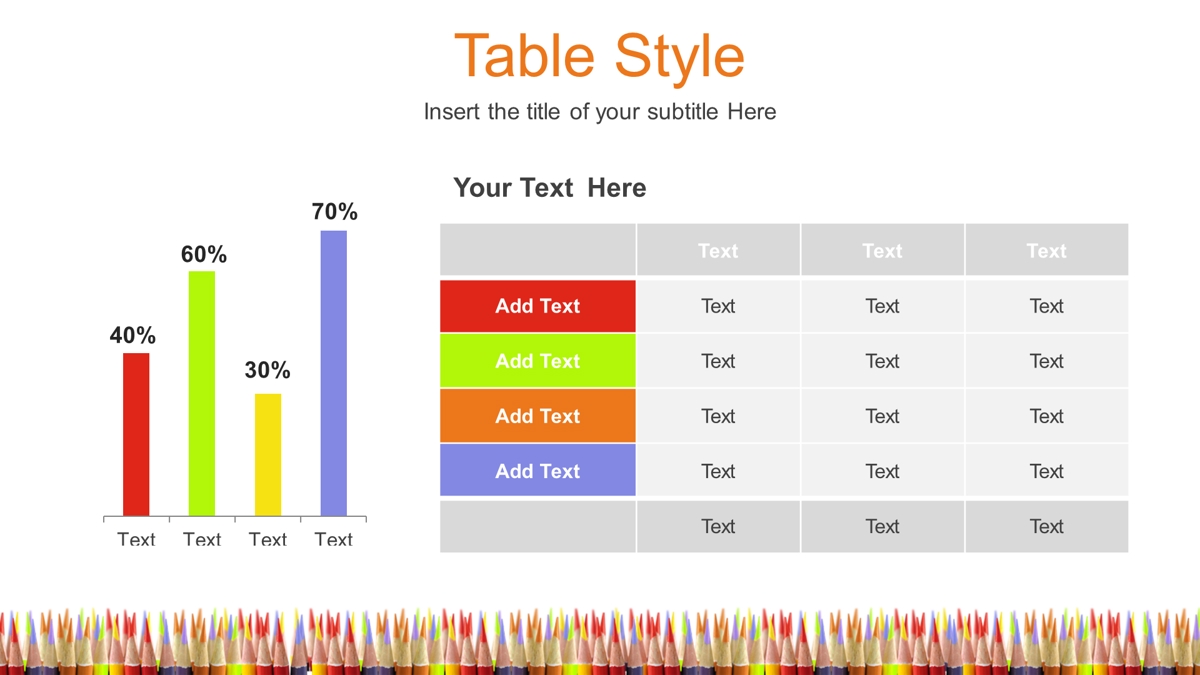The height and width of the screenshot is (675, 1200).
Task: Select the subtitle text below the title
Action: [x=600, y=112]
